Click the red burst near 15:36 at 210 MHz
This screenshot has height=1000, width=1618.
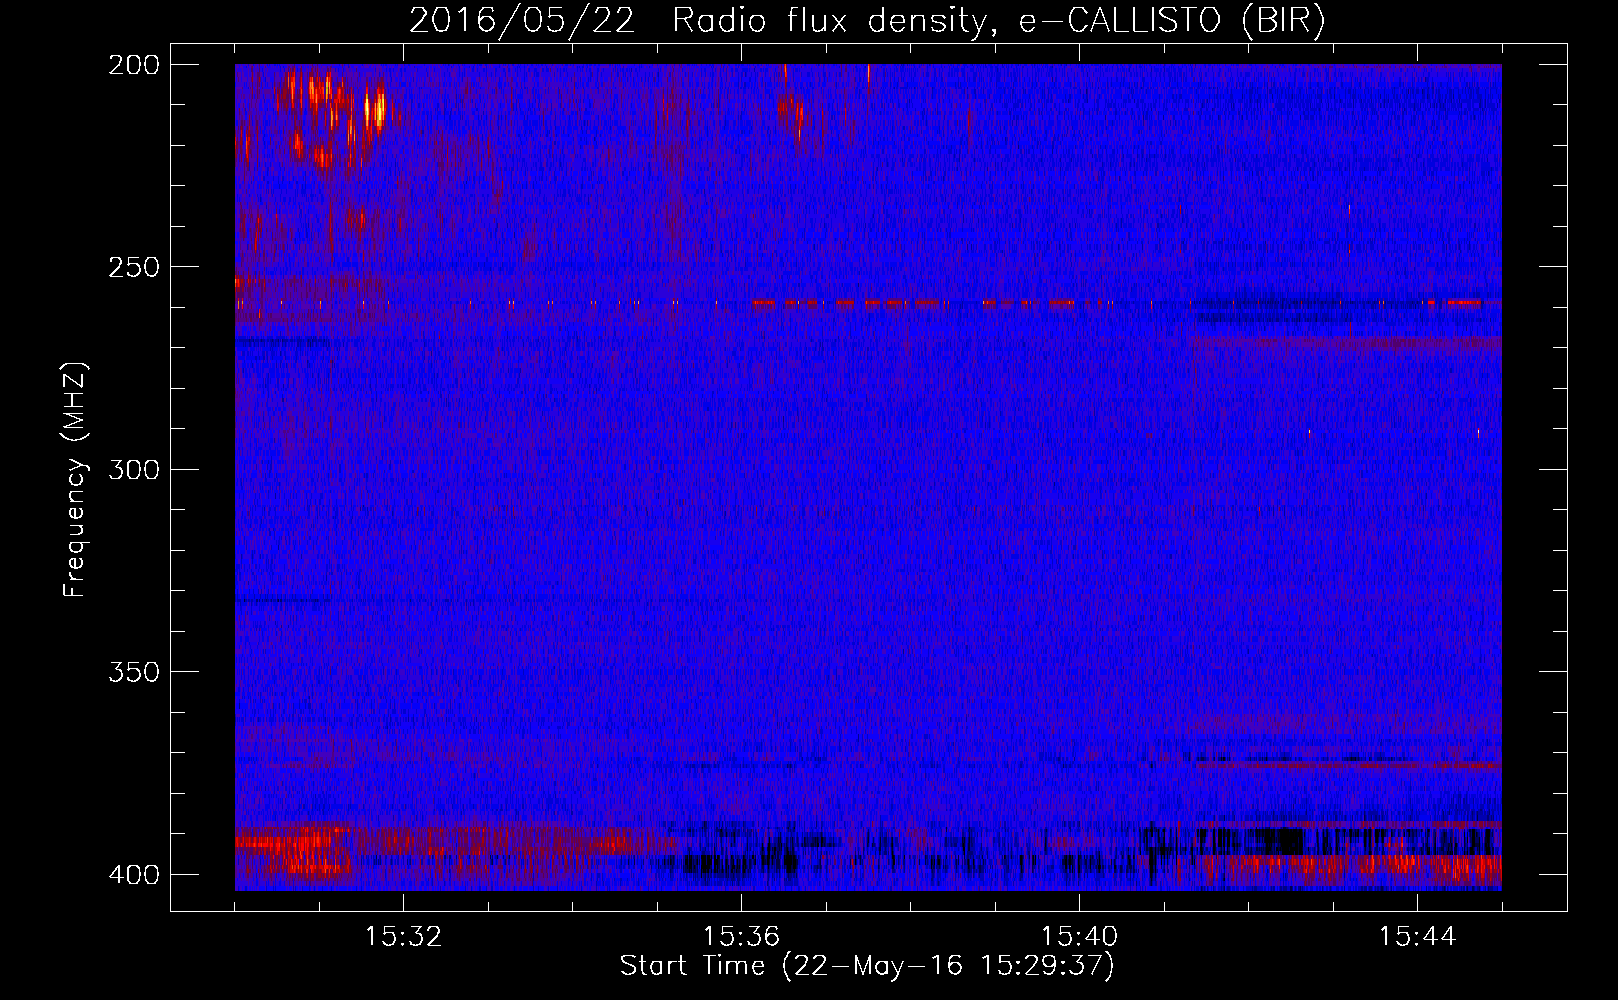pos(791,108)
